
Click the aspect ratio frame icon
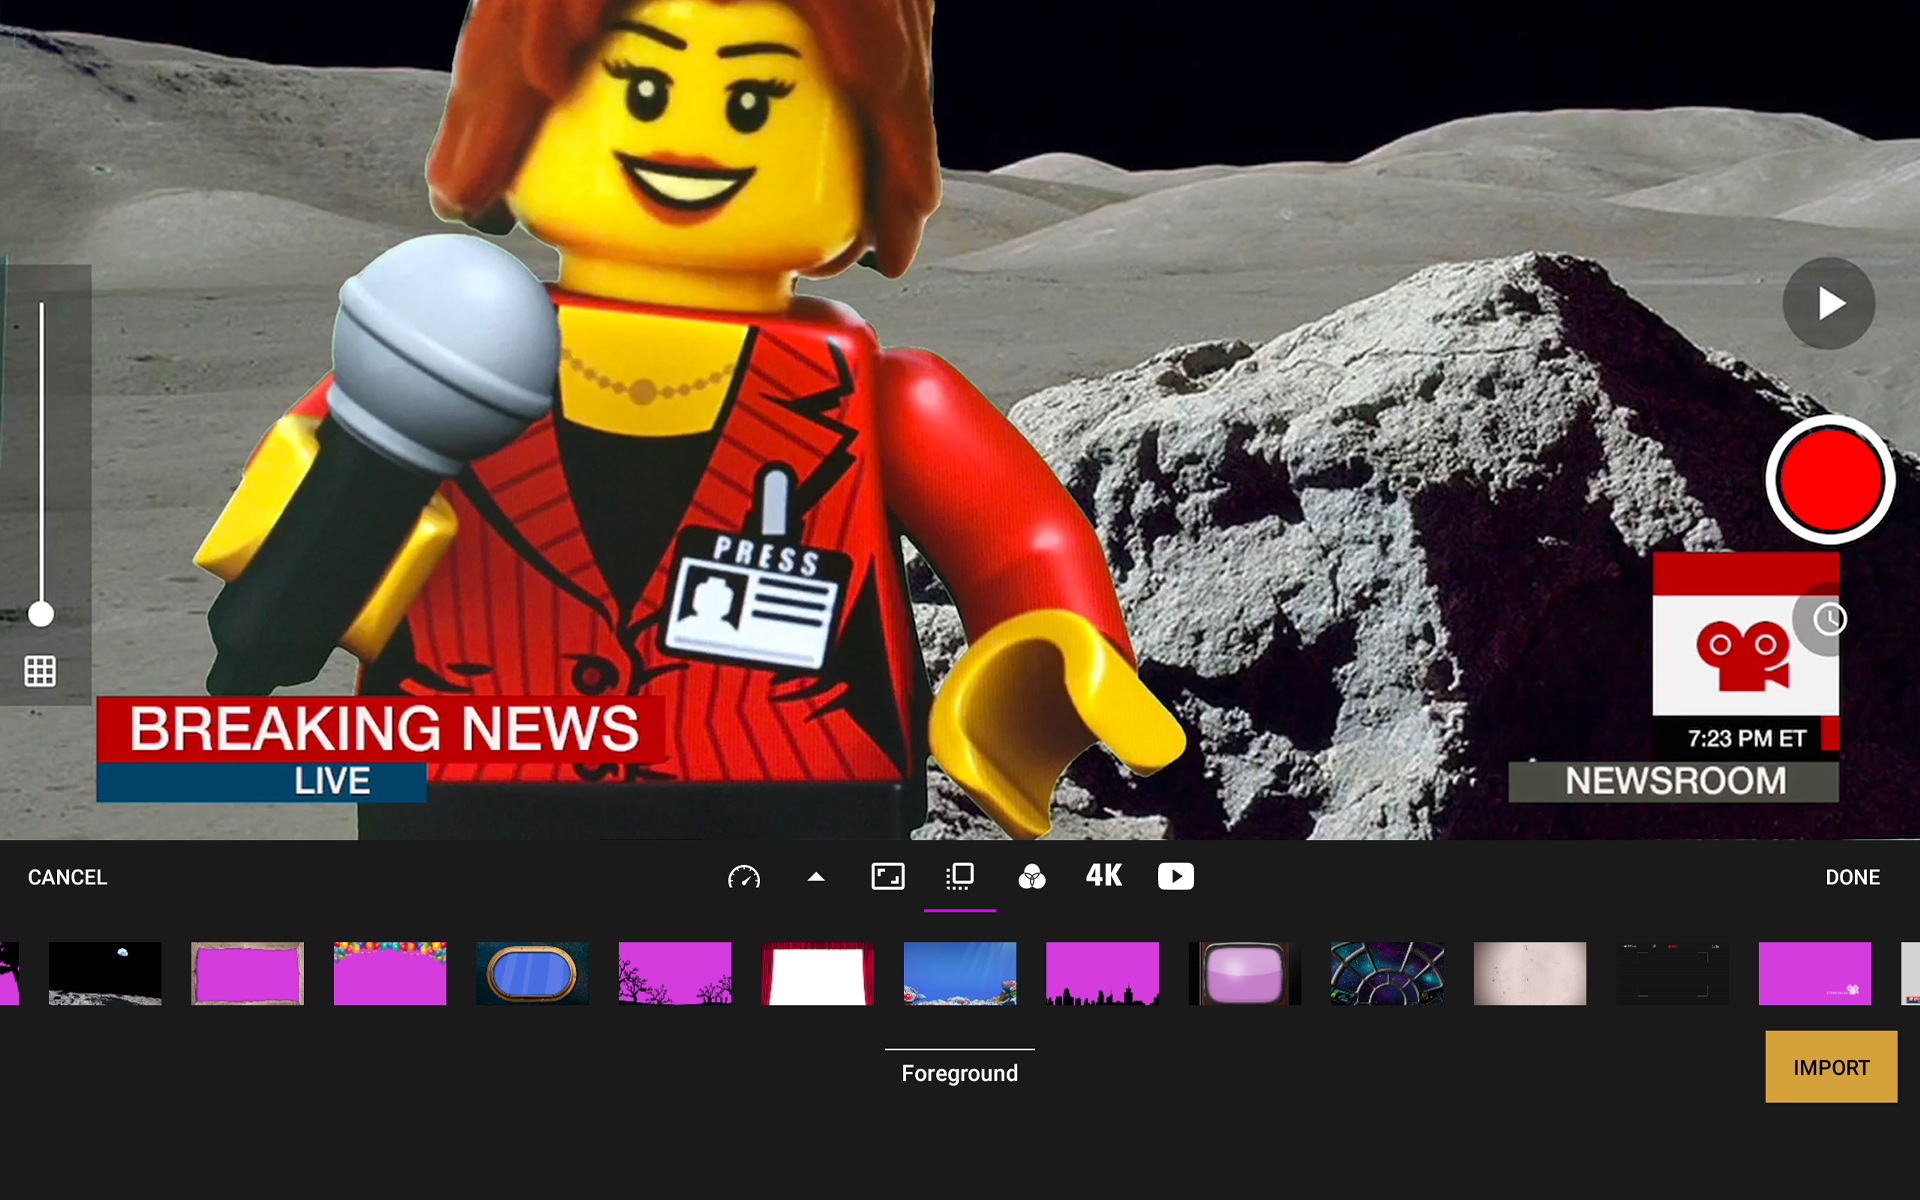[x=888, y=877]
